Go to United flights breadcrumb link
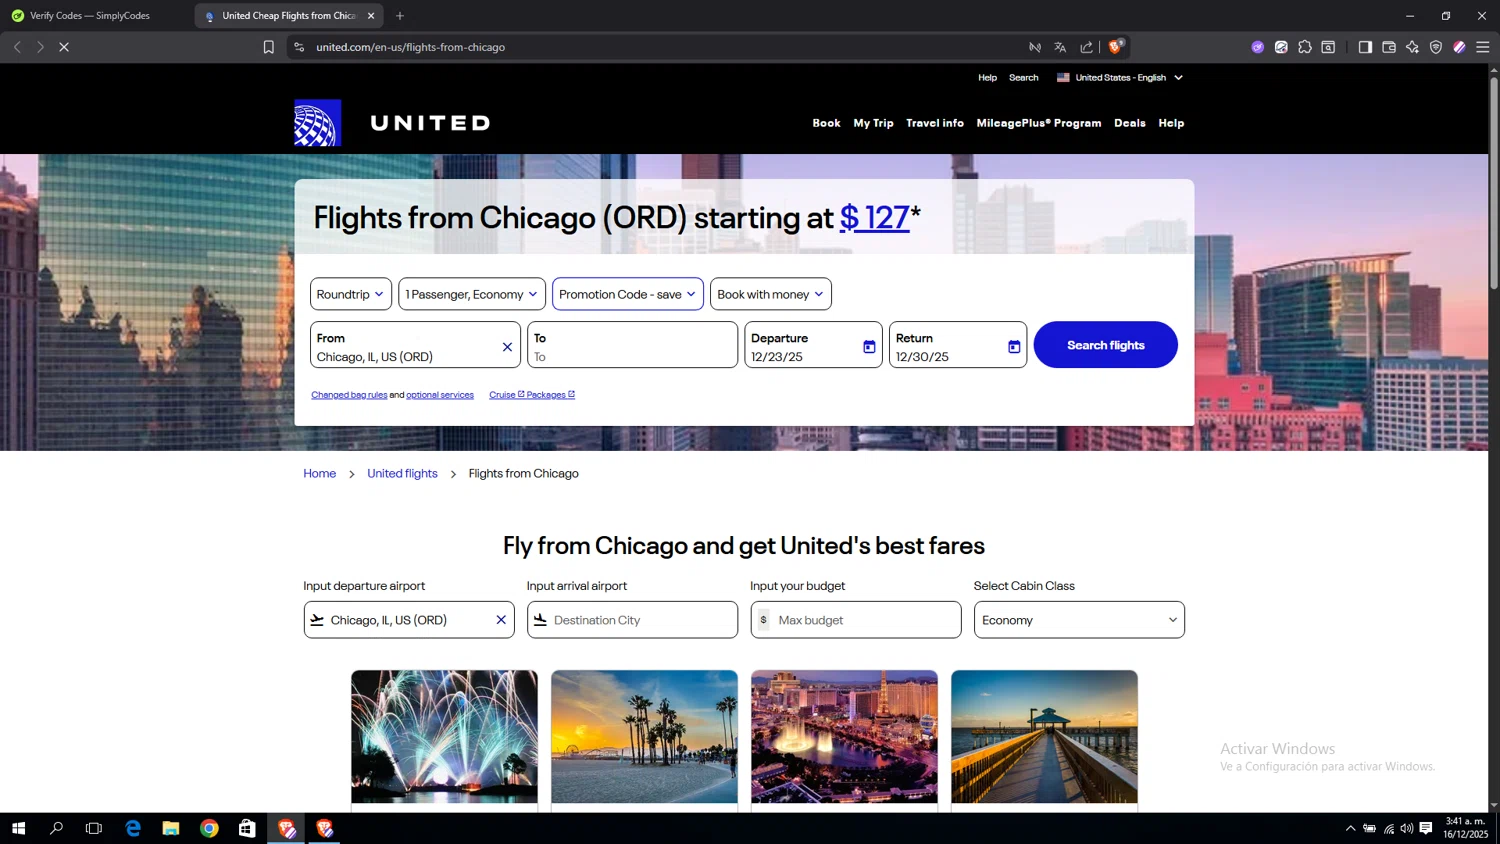 tap(402, 473)
